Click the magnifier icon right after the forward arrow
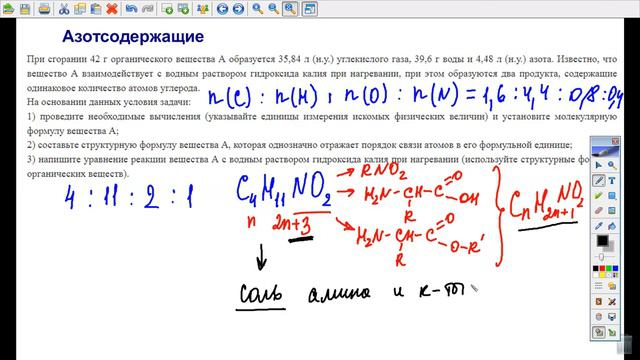Viewport: 640px width, 360px height. click(x=258, y=9)
